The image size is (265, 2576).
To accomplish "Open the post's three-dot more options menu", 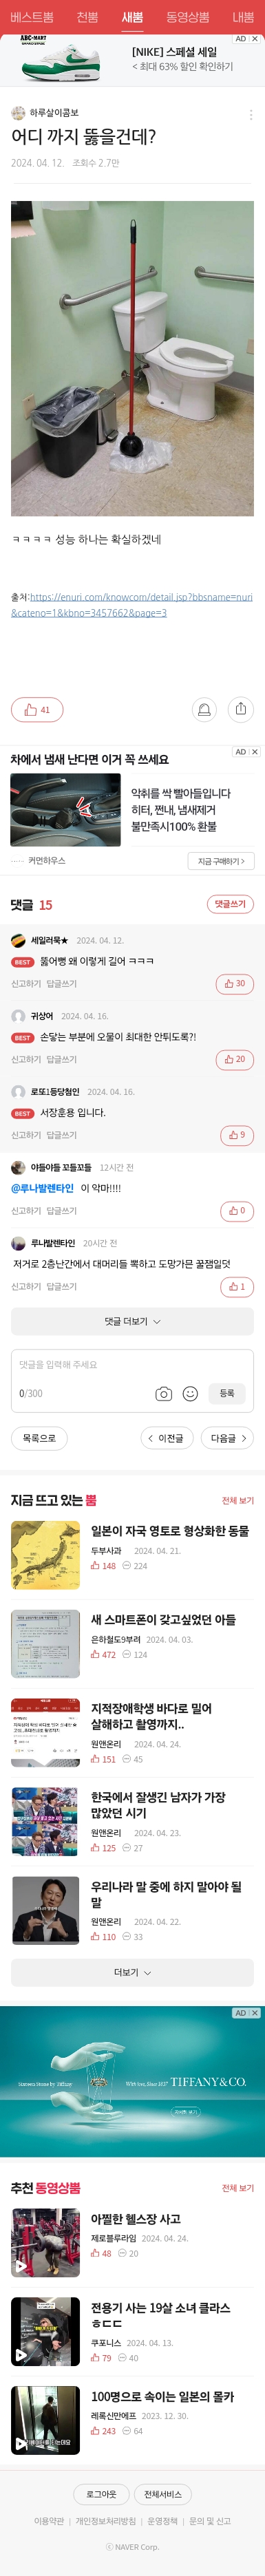I will [250, 114].
